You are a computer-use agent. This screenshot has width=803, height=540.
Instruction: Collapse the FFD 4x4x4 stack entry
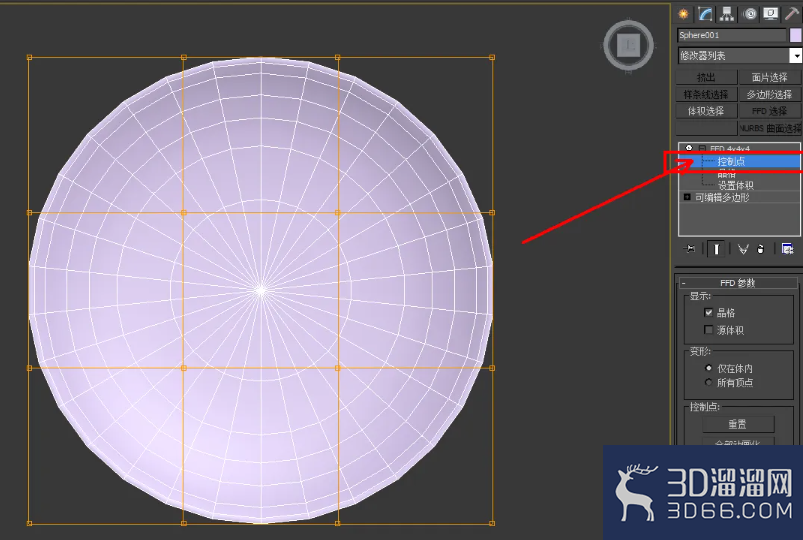702,149
